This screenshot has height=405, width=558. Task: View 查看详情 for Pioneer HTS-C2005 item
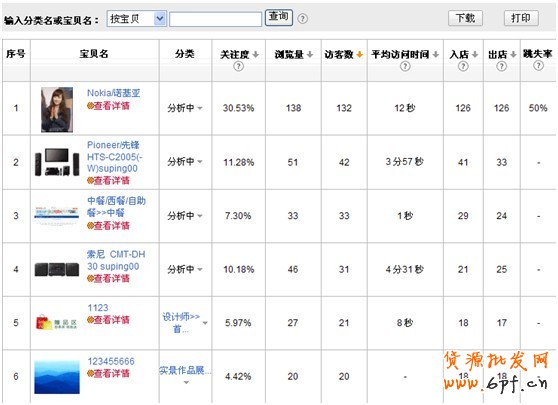pos(109,180)
